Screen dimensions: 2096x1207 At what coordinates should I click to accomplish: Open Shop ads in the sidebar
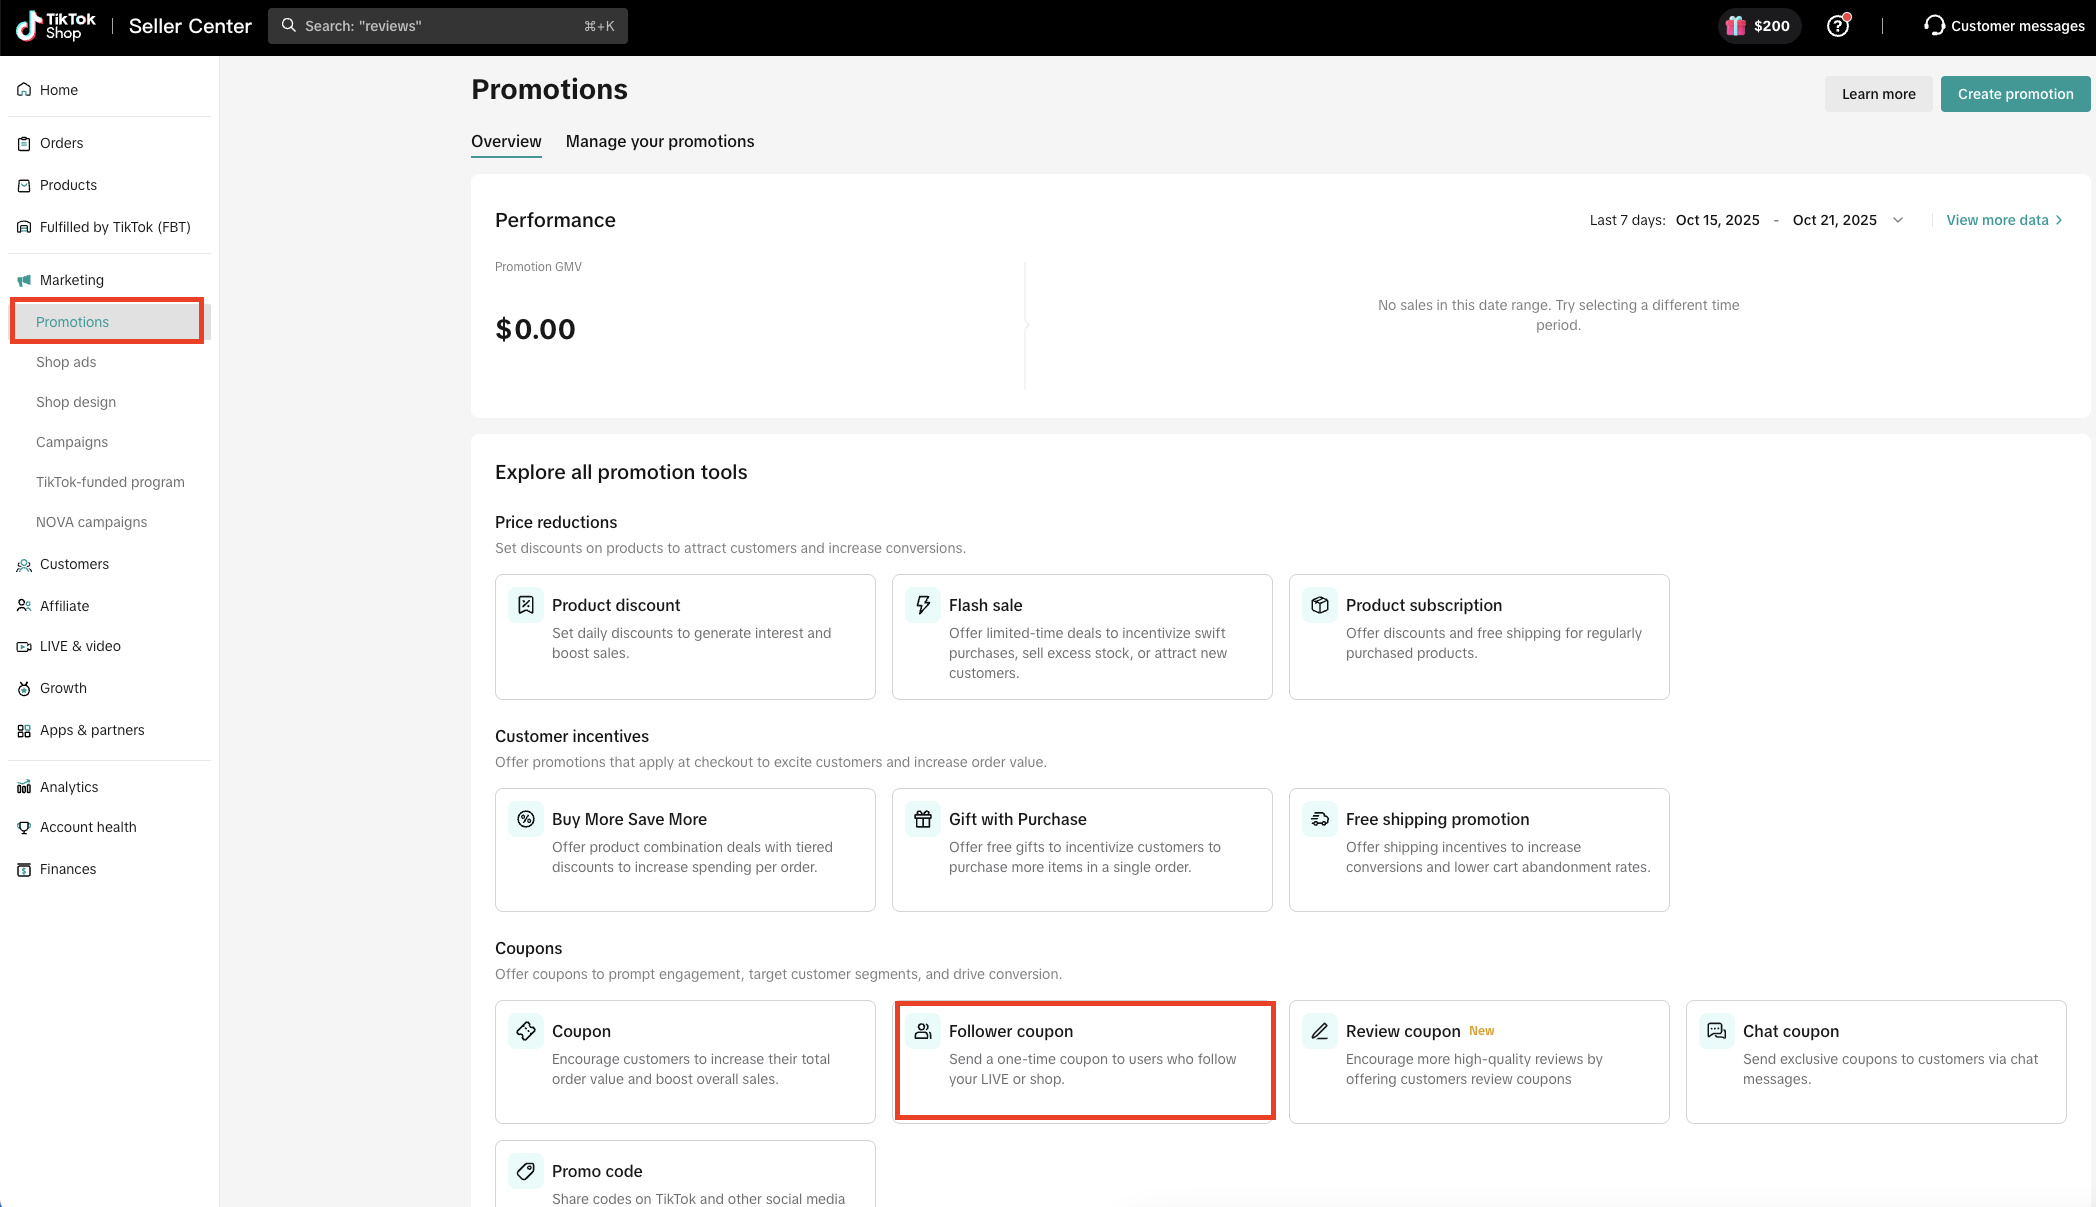[66, 362]
